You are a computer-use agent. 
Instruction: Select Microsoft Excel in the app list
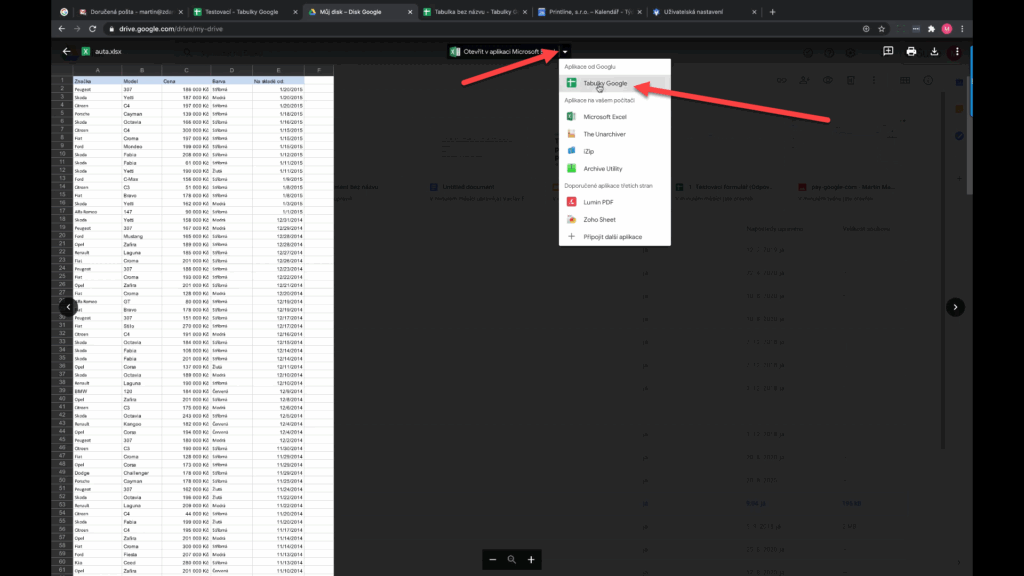point(604,117)
